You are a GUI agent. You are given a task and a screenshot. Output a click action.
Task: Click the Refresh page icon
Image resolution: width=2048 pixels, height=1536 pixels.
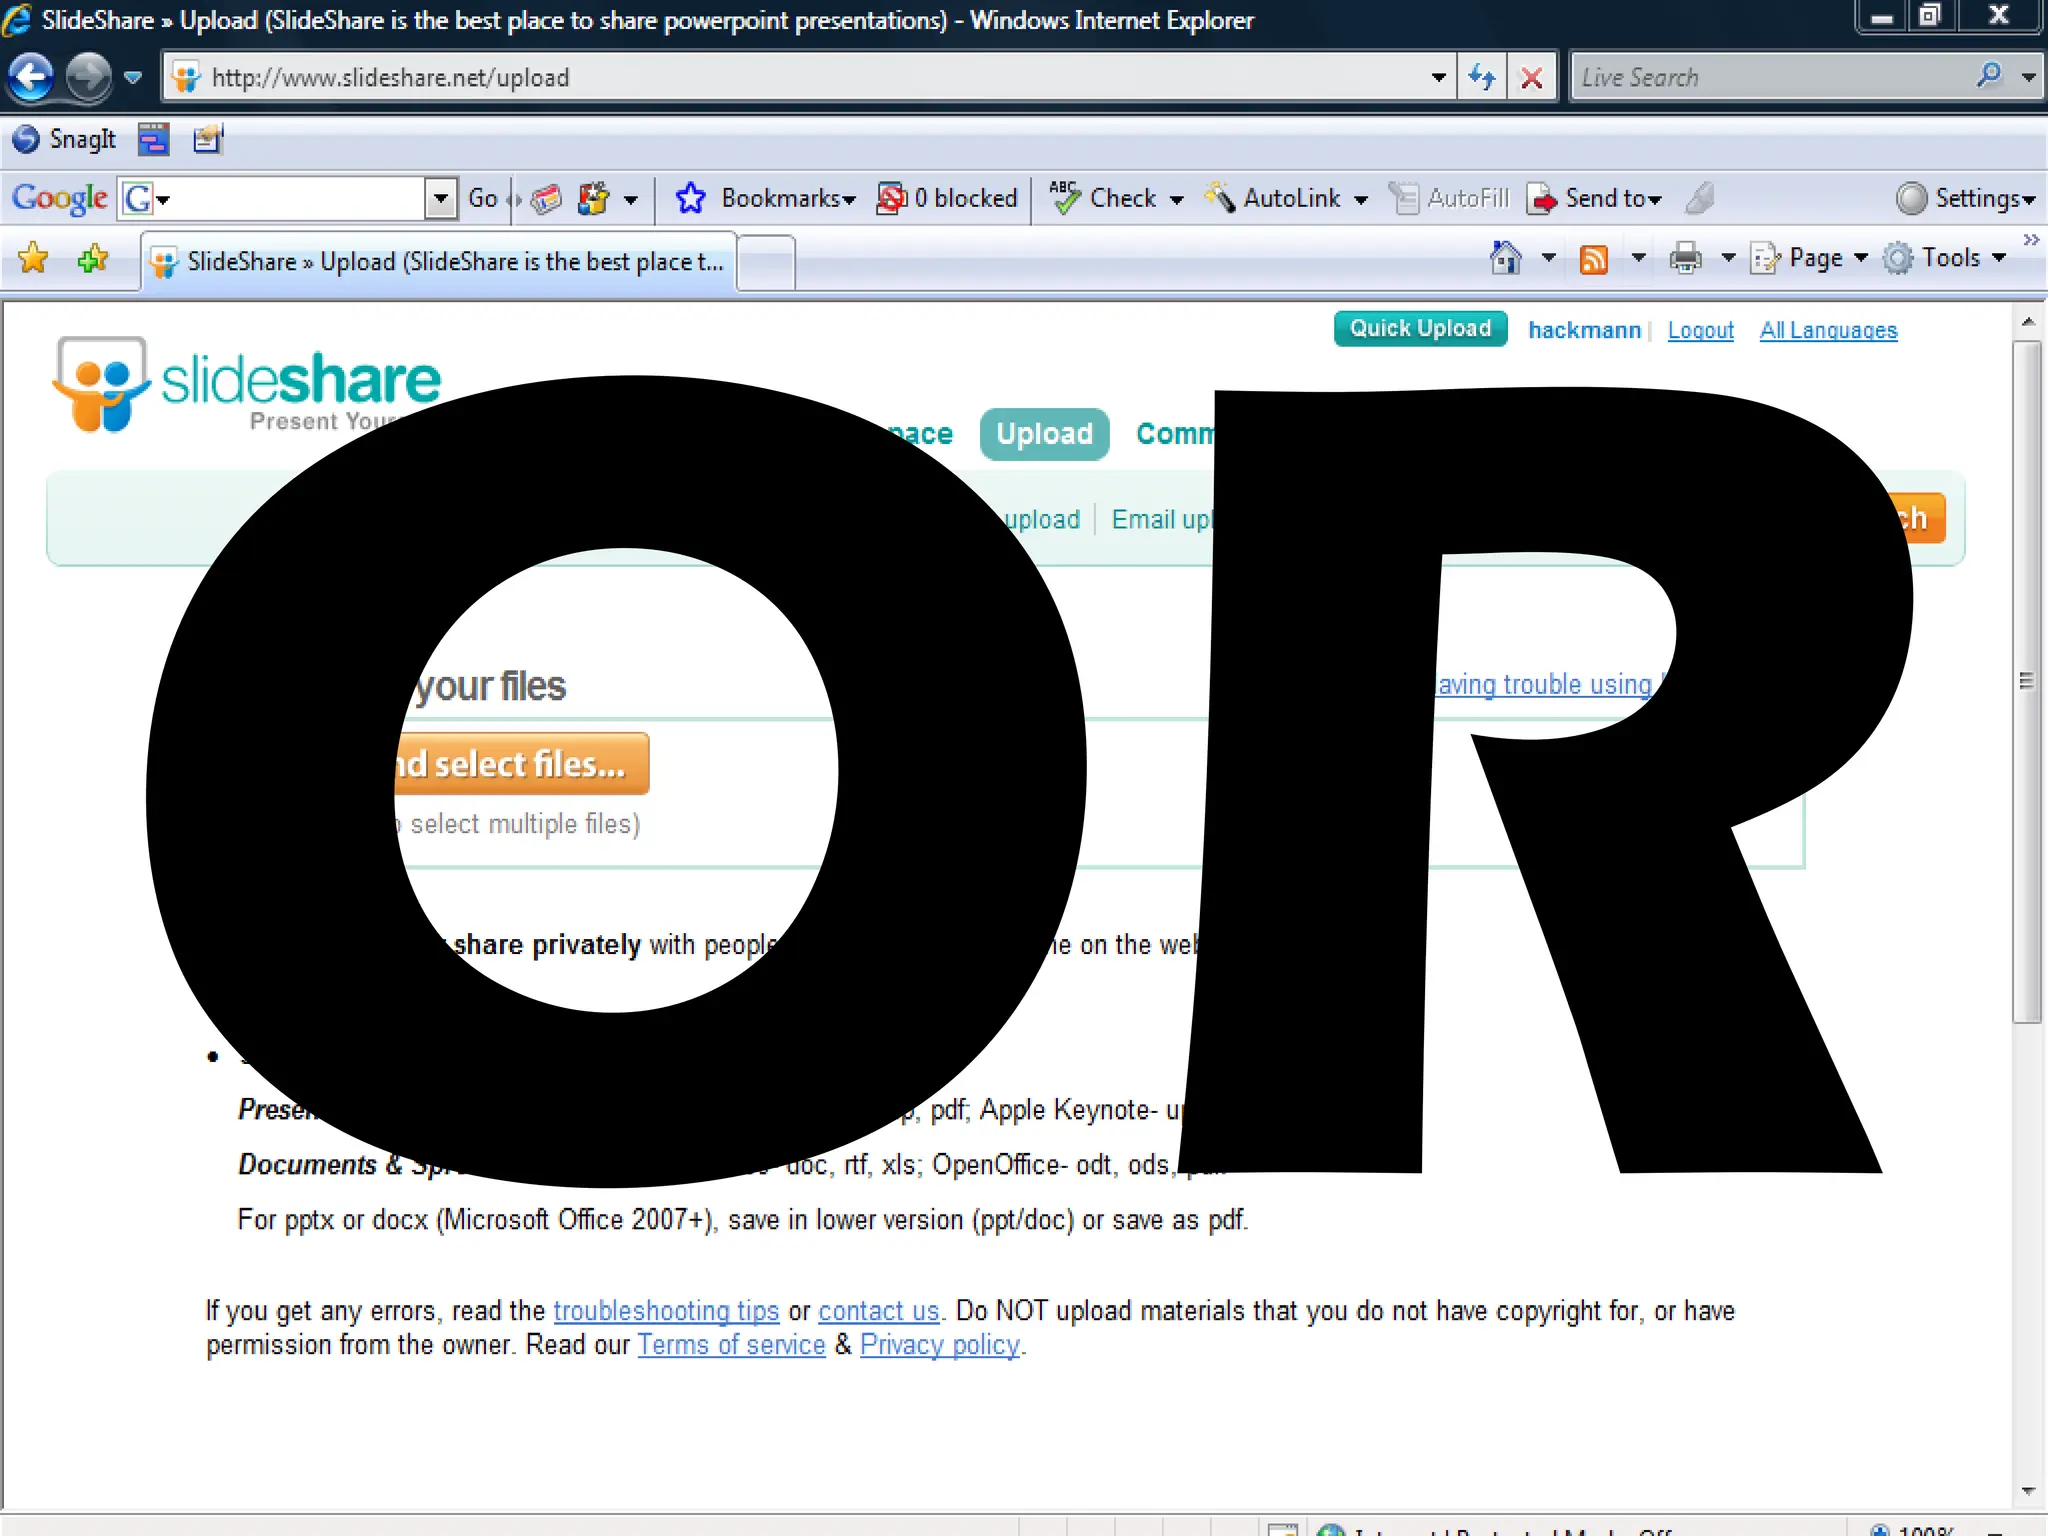point(1482,77)
